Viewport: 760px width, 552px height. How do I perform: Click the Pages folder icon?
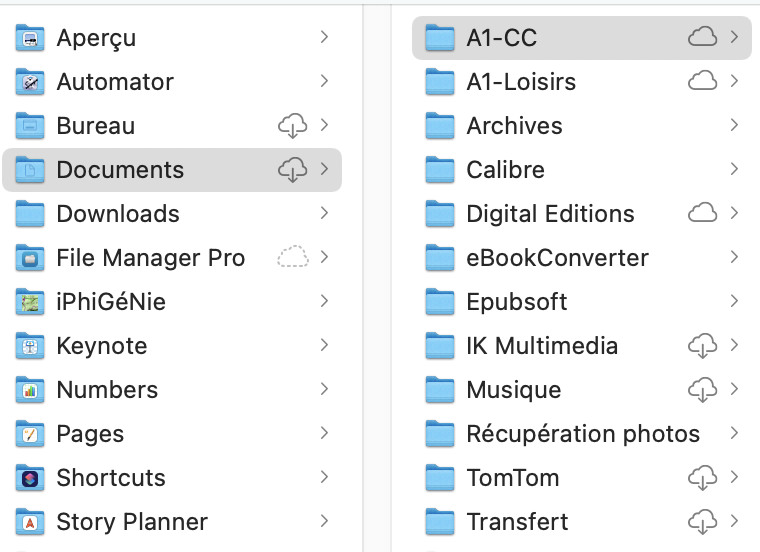[x=31, y=434]
